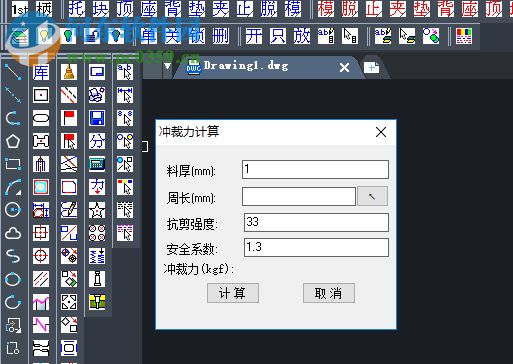
Task: Click the 删 delete layer icon
Action: [221, 36]
